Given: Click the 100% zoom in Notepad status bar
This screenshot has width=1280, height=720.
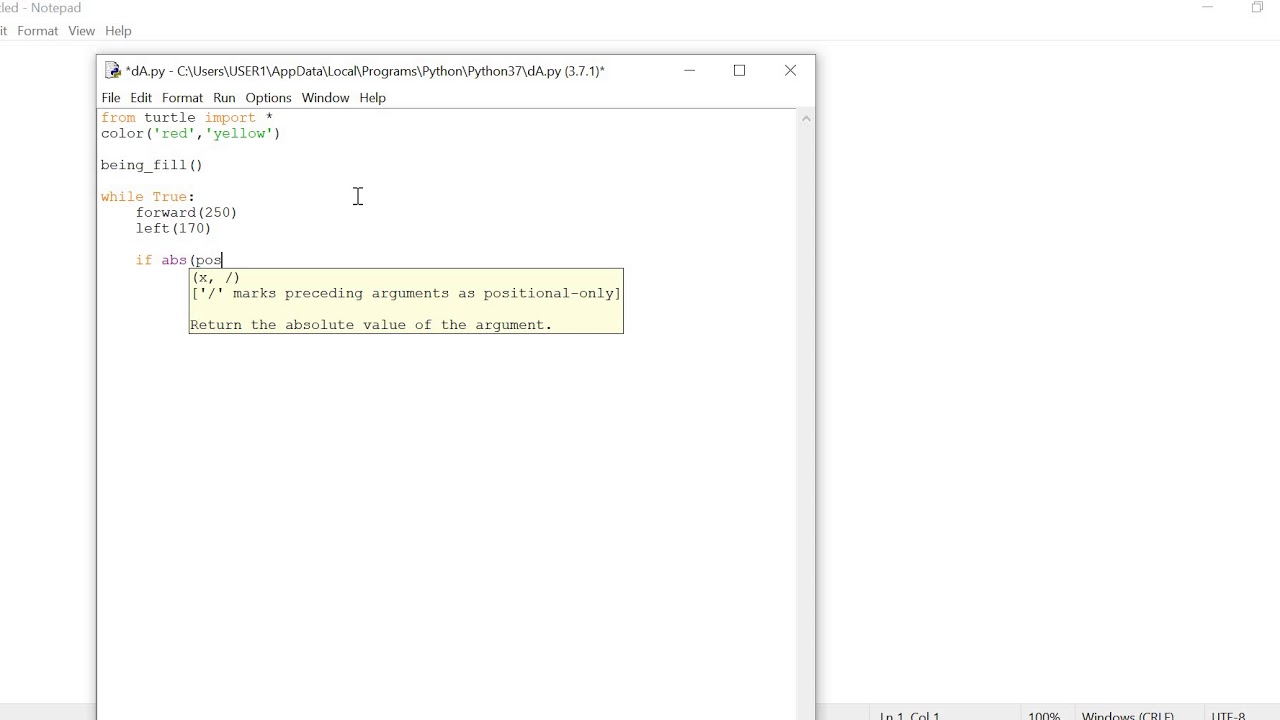Looking at the screenshot, I should point(1044,715).
